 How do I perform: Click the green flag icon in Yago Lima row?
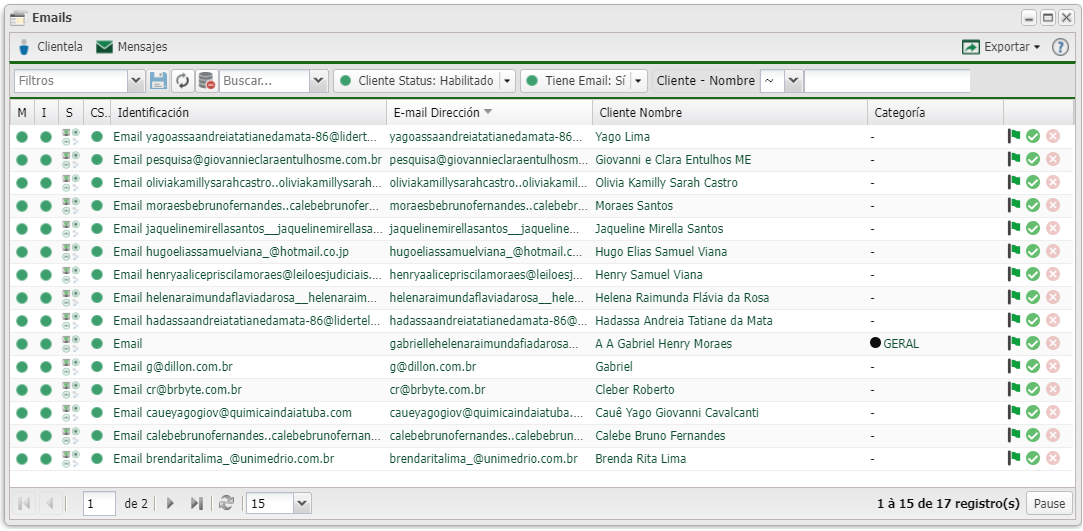1014,136
